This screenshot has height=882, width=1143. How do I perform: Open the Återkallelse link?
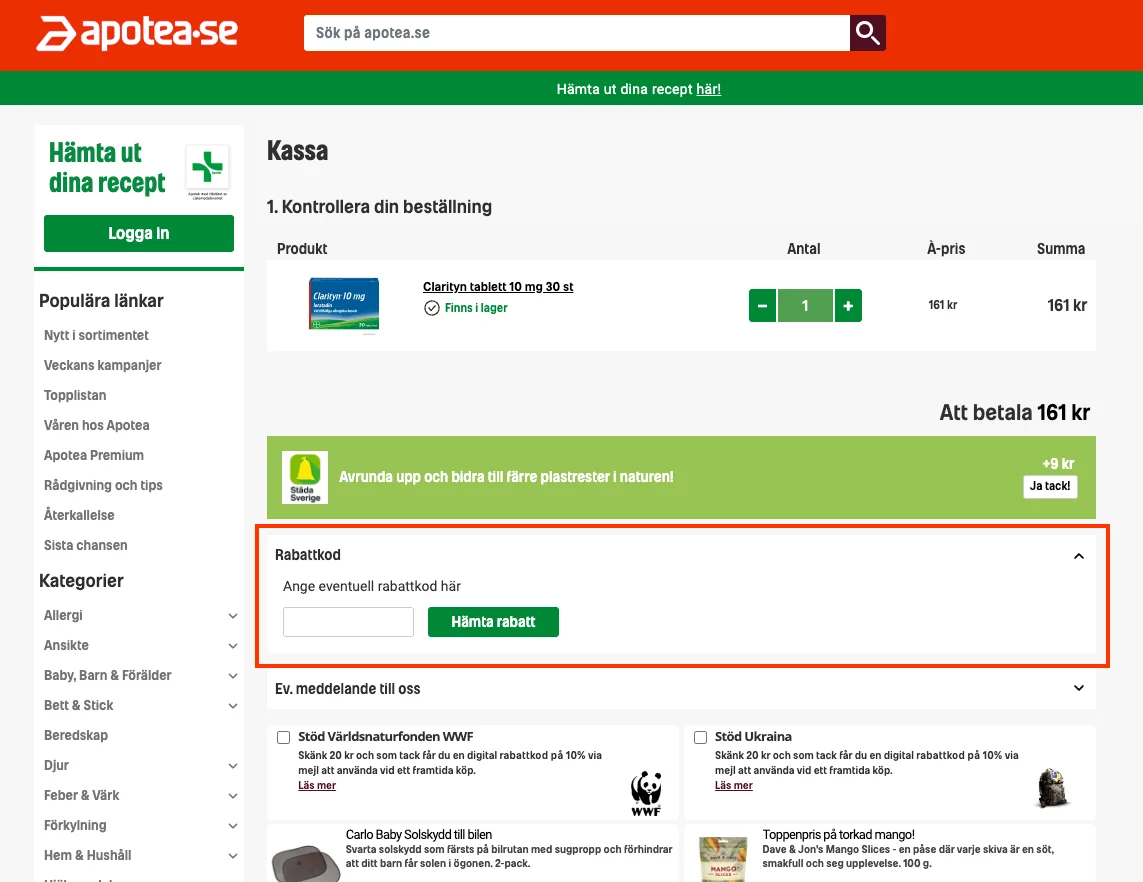click(79, 515)
